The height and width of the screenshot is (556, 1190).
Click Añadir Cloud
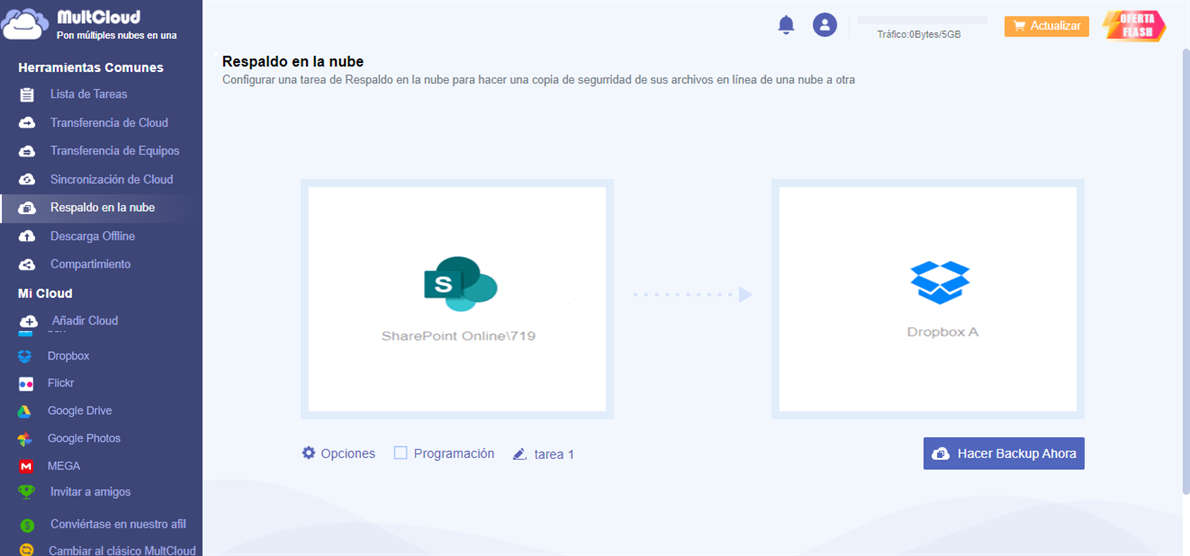(84, 321)
